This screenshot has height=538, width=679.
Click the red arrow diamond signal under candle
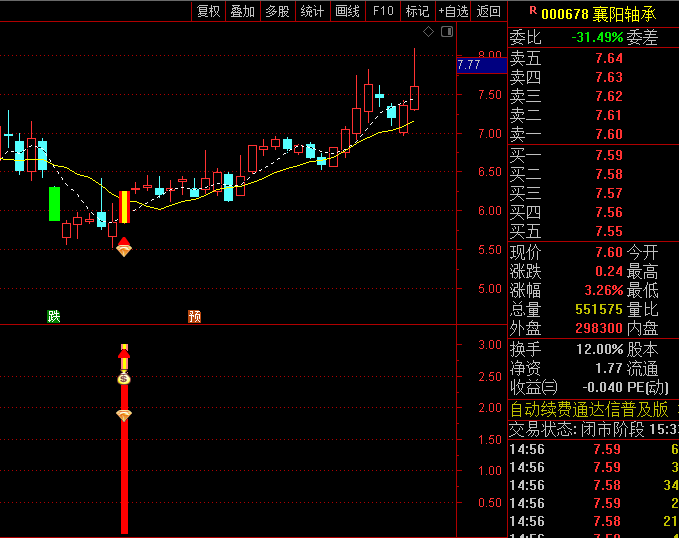point(124,247)
